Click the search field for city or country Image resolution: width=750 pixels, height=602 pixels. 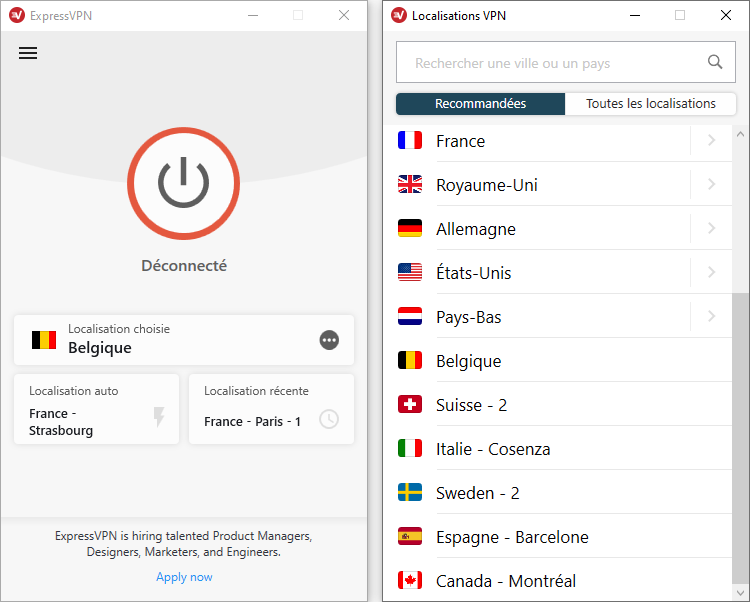[566, 62]
